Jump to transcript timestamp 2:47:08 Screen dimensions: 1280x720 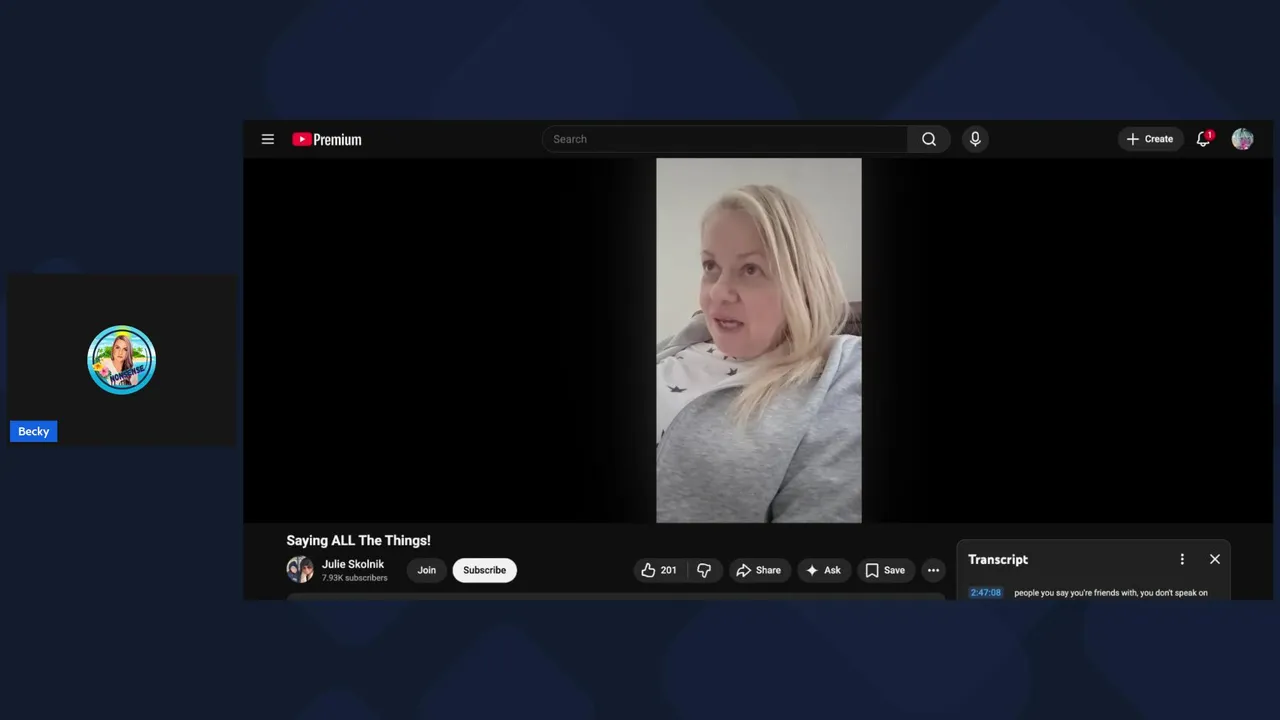[x=985, y=593]
